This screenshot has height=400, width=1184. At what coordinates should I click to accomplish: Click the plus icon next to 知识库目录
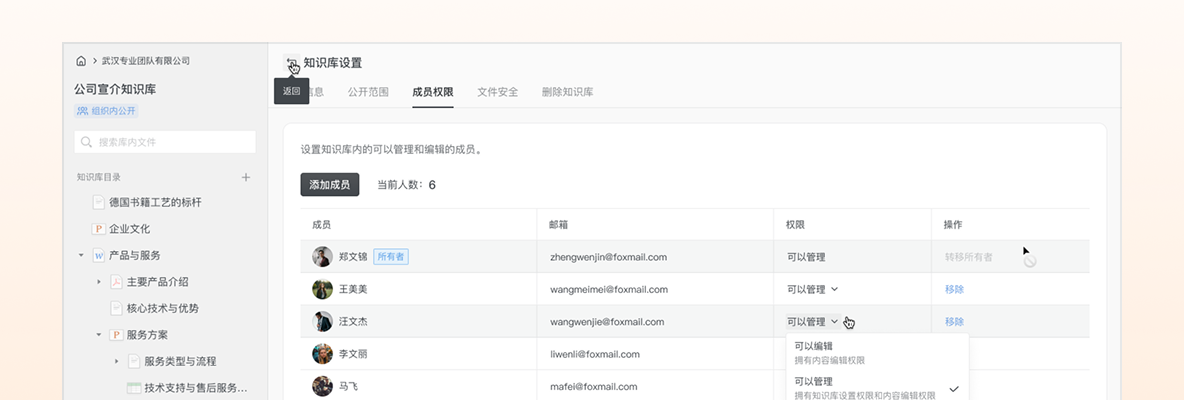[x=245, y=177]
